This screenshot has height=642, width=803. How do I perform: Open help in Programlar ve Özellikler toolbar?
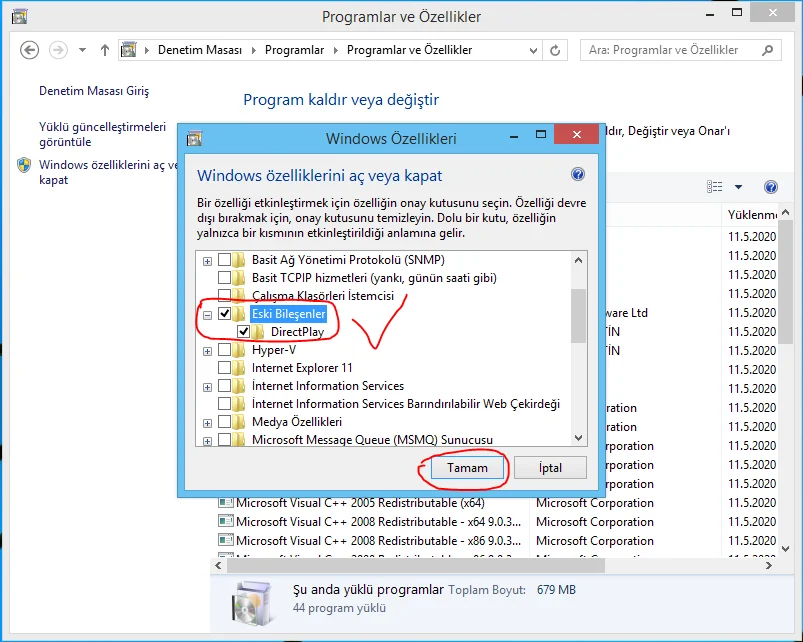pos(771,187)
